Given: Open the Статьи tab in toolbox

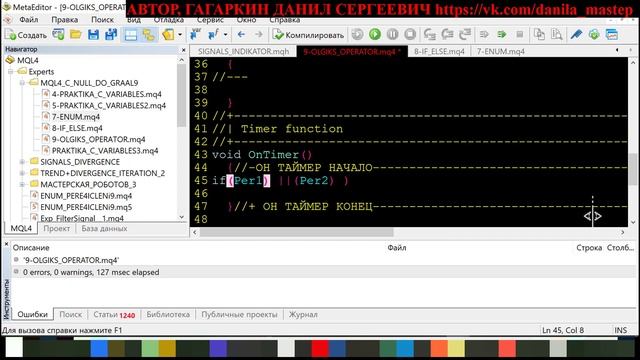Looking at the screenshot, I should [114, 315].
